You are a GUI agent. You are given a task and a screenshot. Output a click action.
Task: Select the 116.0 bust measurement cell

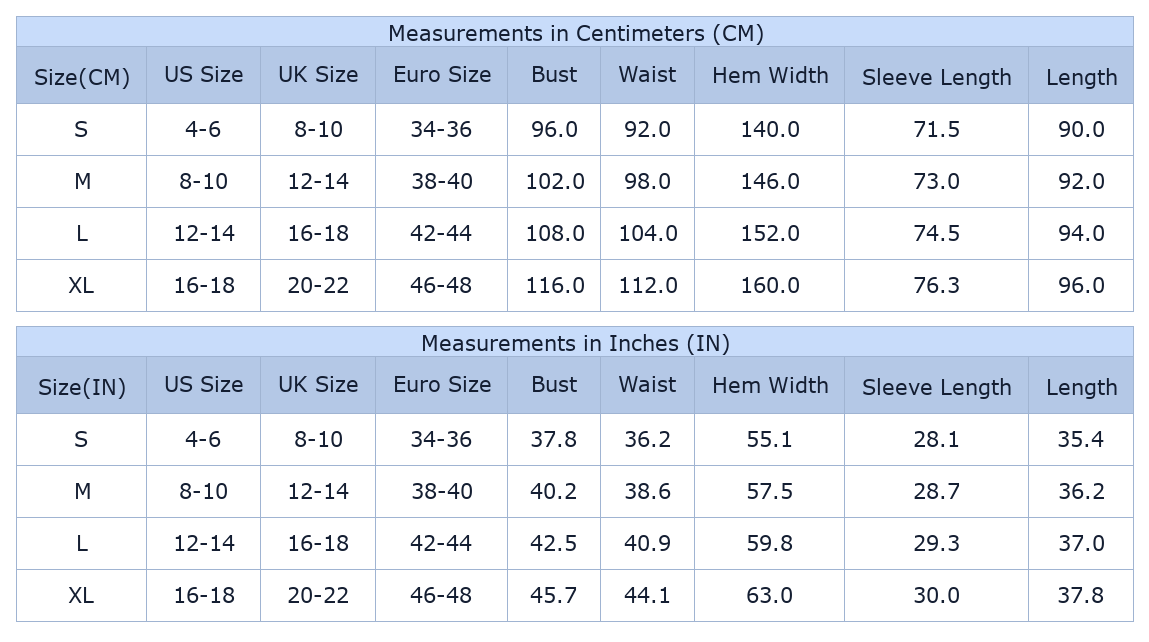coord(554,285)
